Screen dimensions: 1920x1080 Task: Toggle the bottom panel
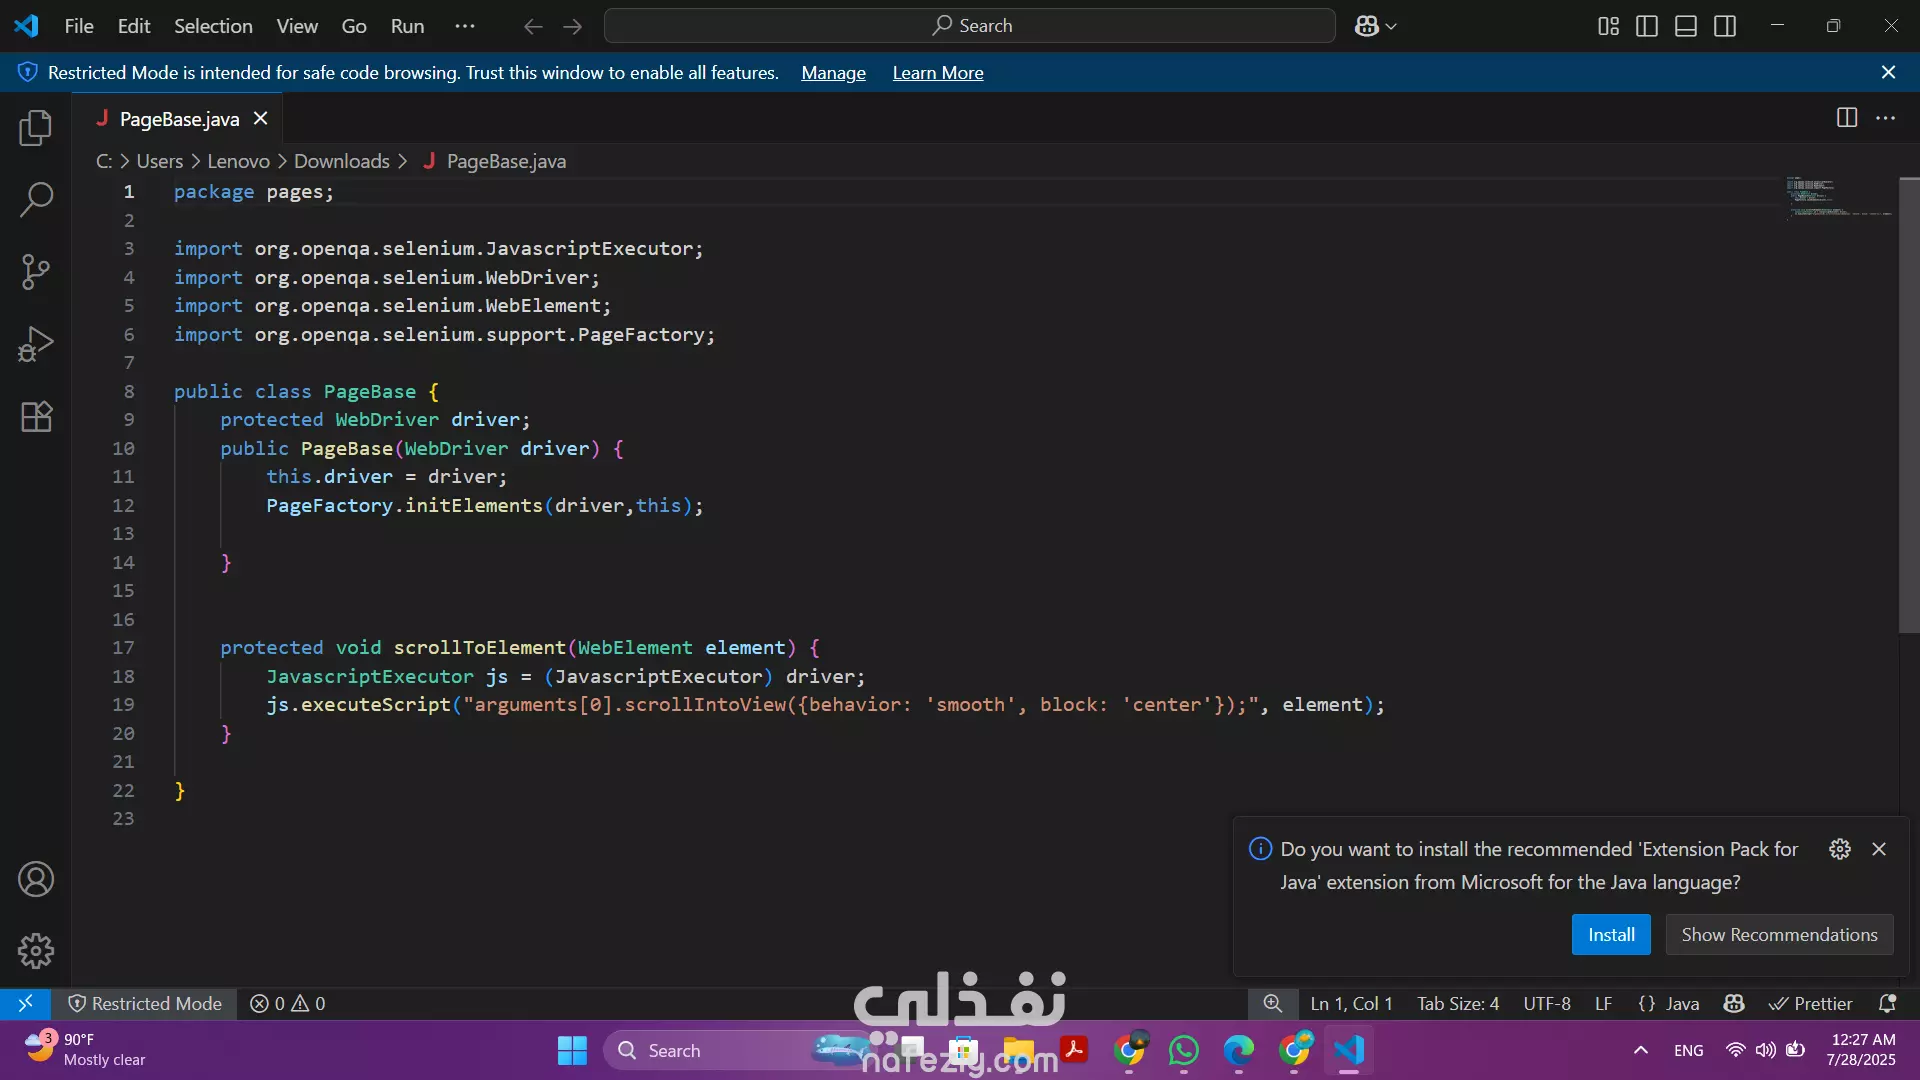(x=1686, y=26)
